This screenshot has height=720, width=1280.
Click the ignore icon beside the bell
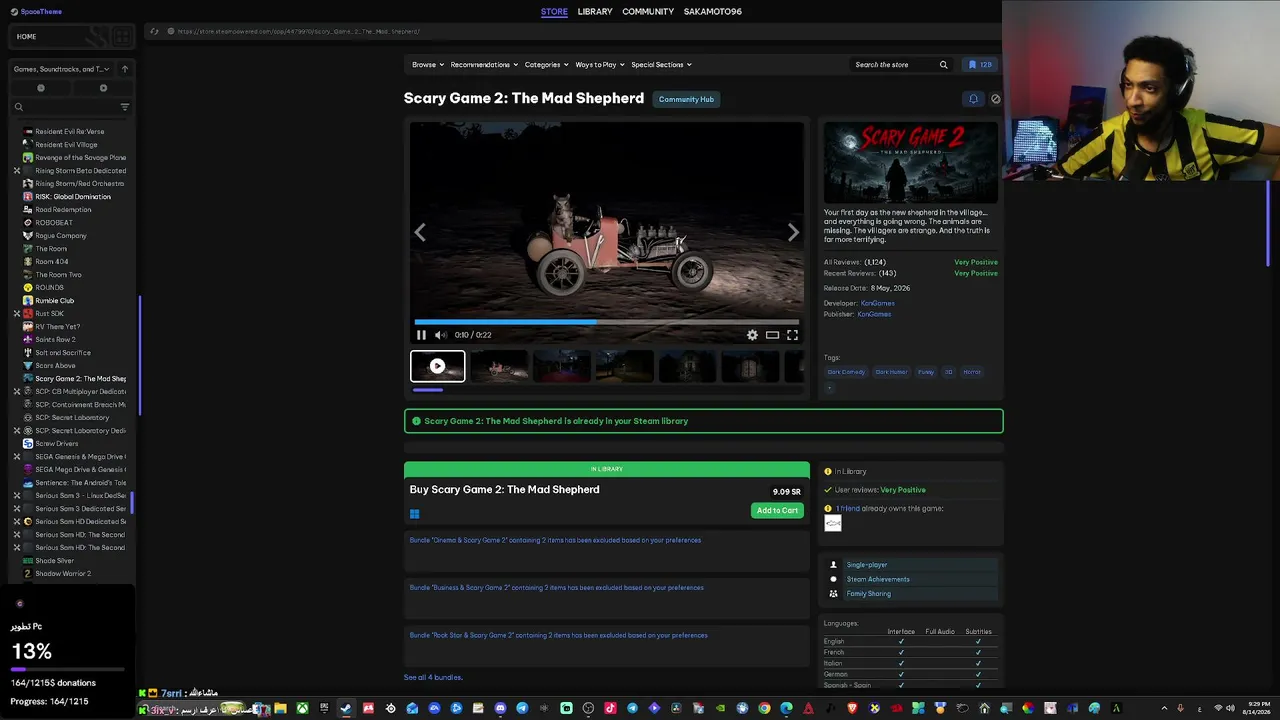995,99
